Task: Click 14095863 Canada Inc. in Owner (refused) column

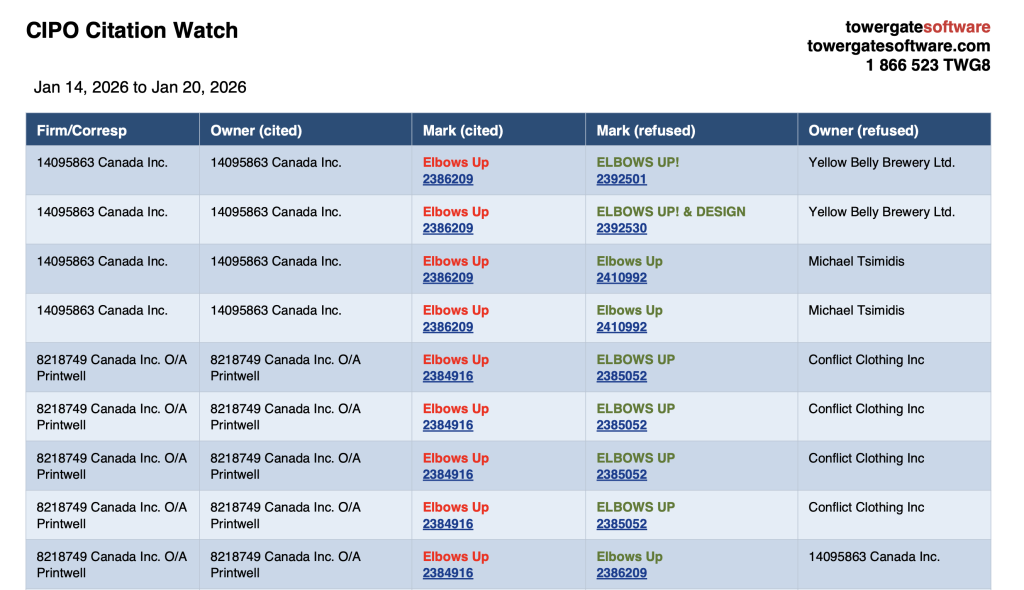Action: pyautogui.click(x=874, y=557)
